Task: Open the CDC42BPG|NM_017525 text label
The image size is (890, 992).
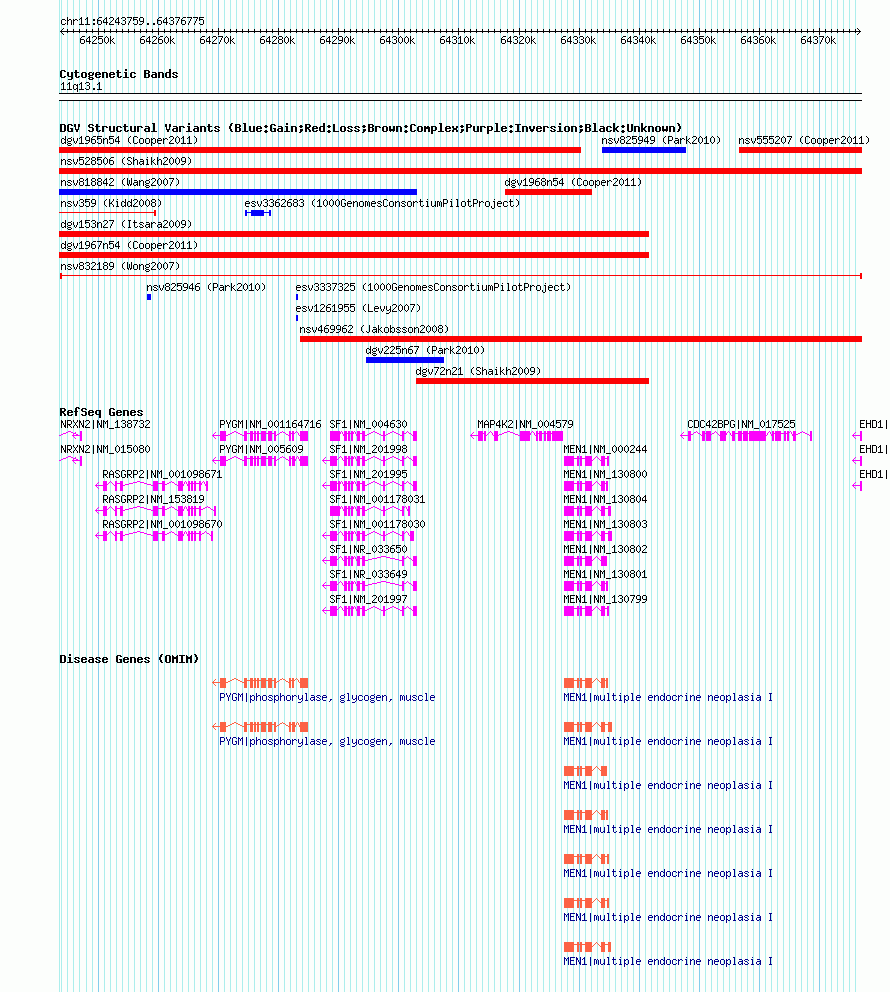Action: click(x=741, y=424)
